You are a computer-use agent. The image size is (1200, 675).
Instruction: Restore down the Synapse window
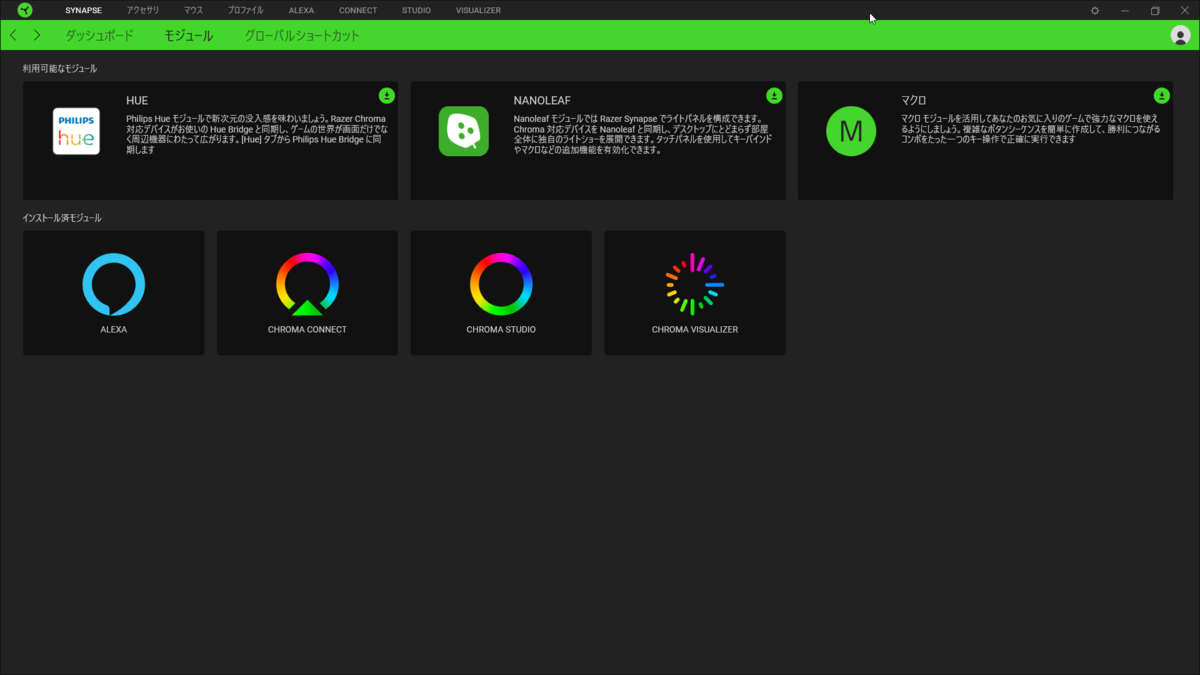click(1155, 10)
